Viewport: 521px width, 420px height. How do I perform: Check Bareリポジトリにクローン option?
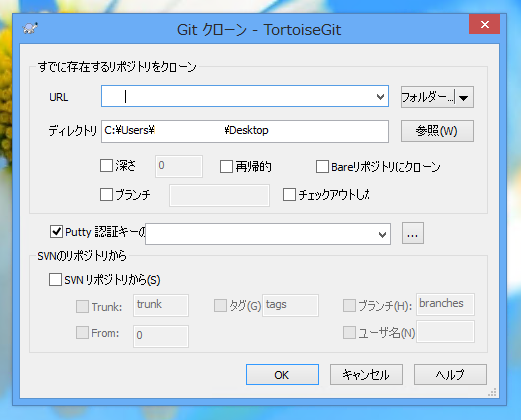[322, 167]
